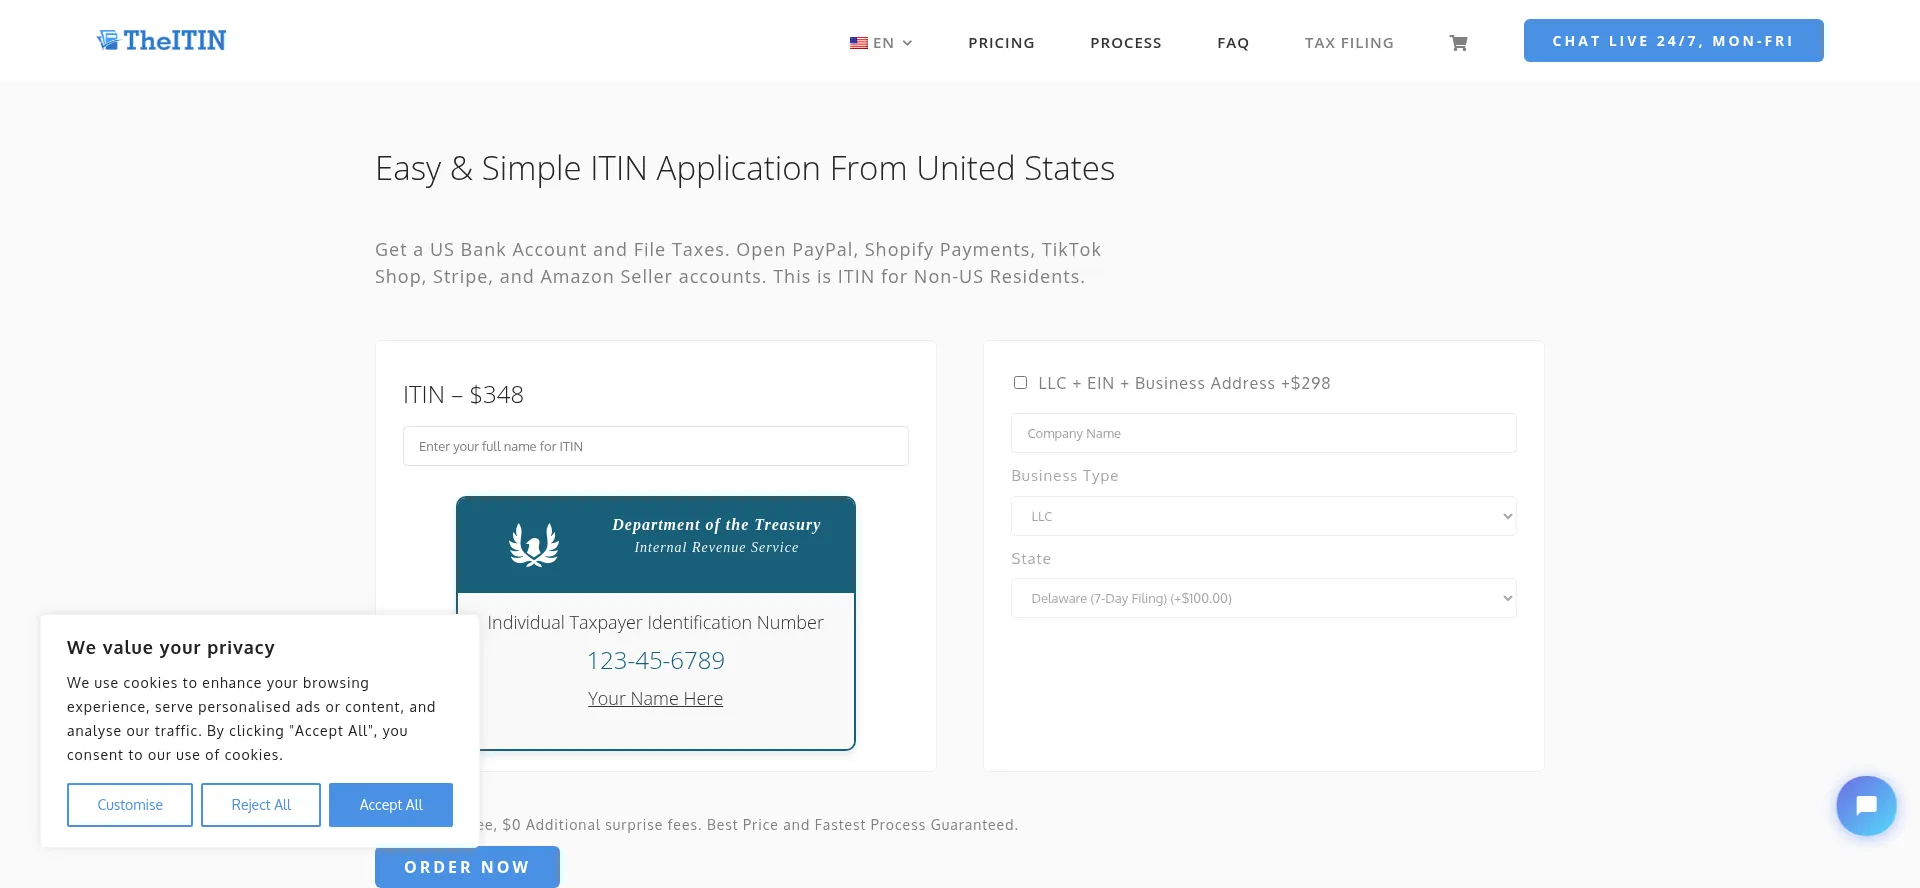Click the sample number 123-45-6789
Screen dimensions: 1920x888
coord(655,661)
